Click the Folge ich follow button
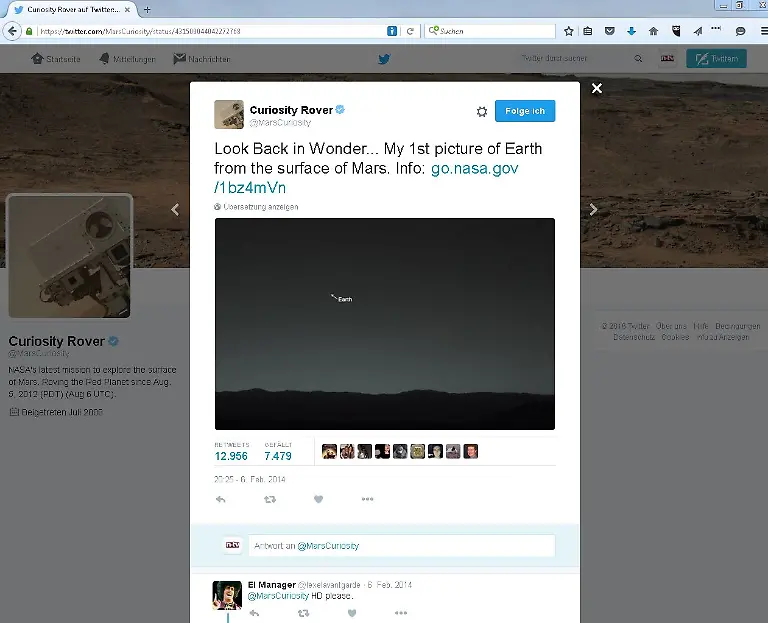The image size is (768, 623). (524, 111)
